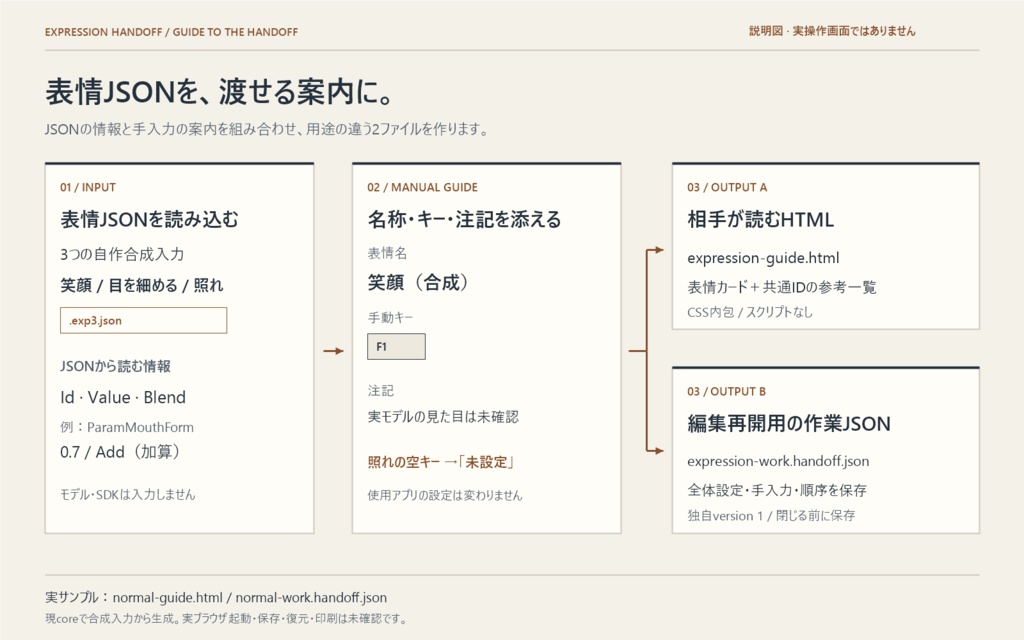Click the expression-work.handoff.json file name

(x=778, y=461)
